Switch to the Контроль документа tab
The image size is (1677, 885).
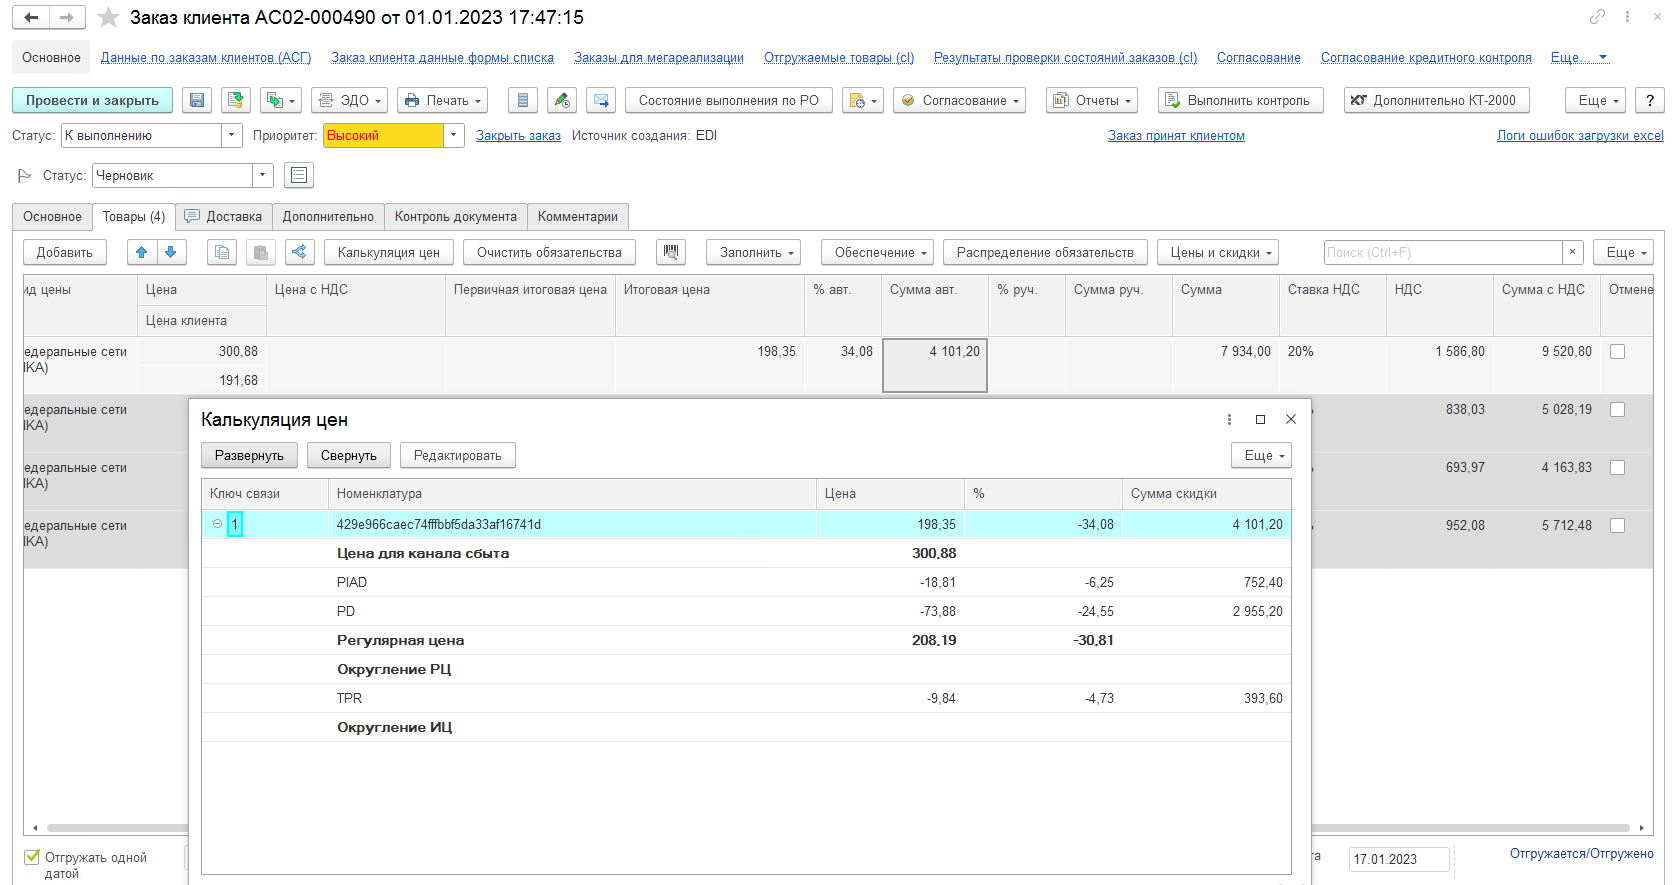pyautogui.click(x=456, y=216)
